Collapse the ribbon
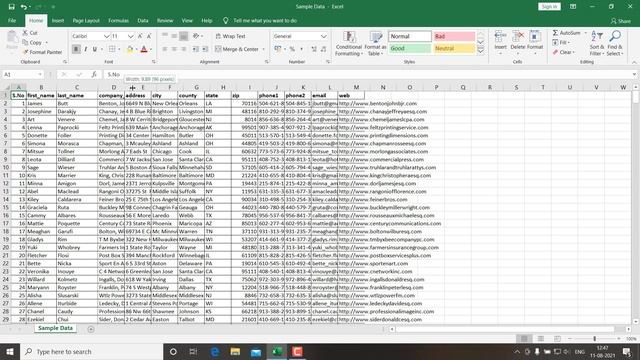 634,62
